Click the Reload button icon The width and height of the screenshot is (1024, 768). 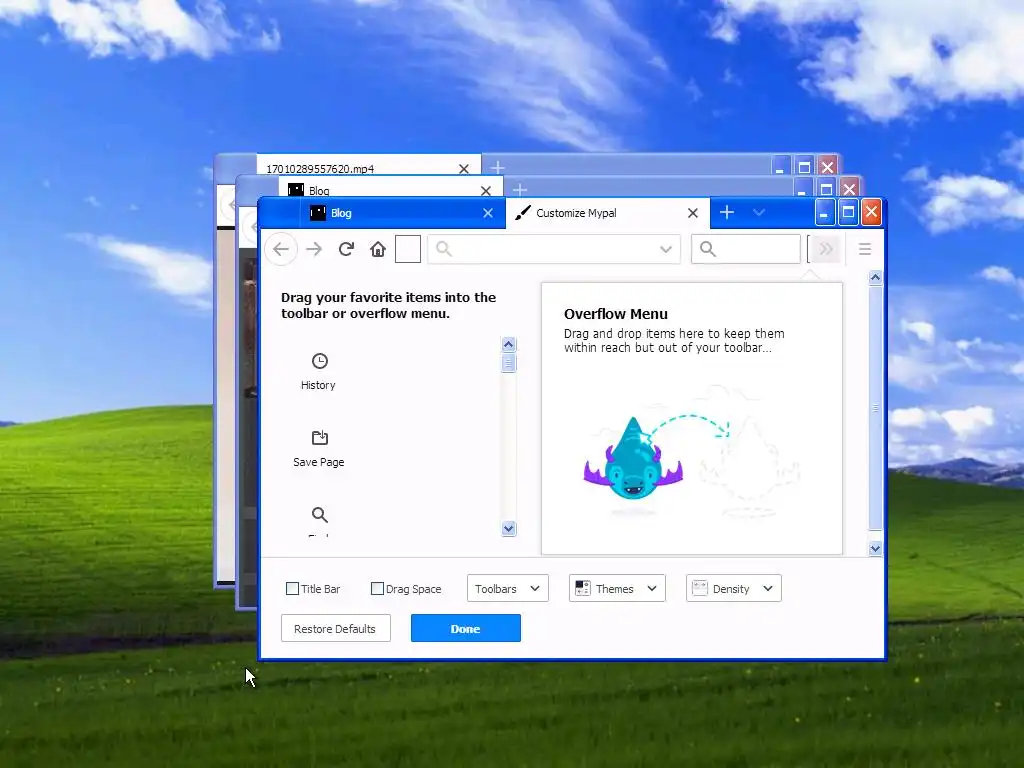pyautogui.click(x=346, y=249)
